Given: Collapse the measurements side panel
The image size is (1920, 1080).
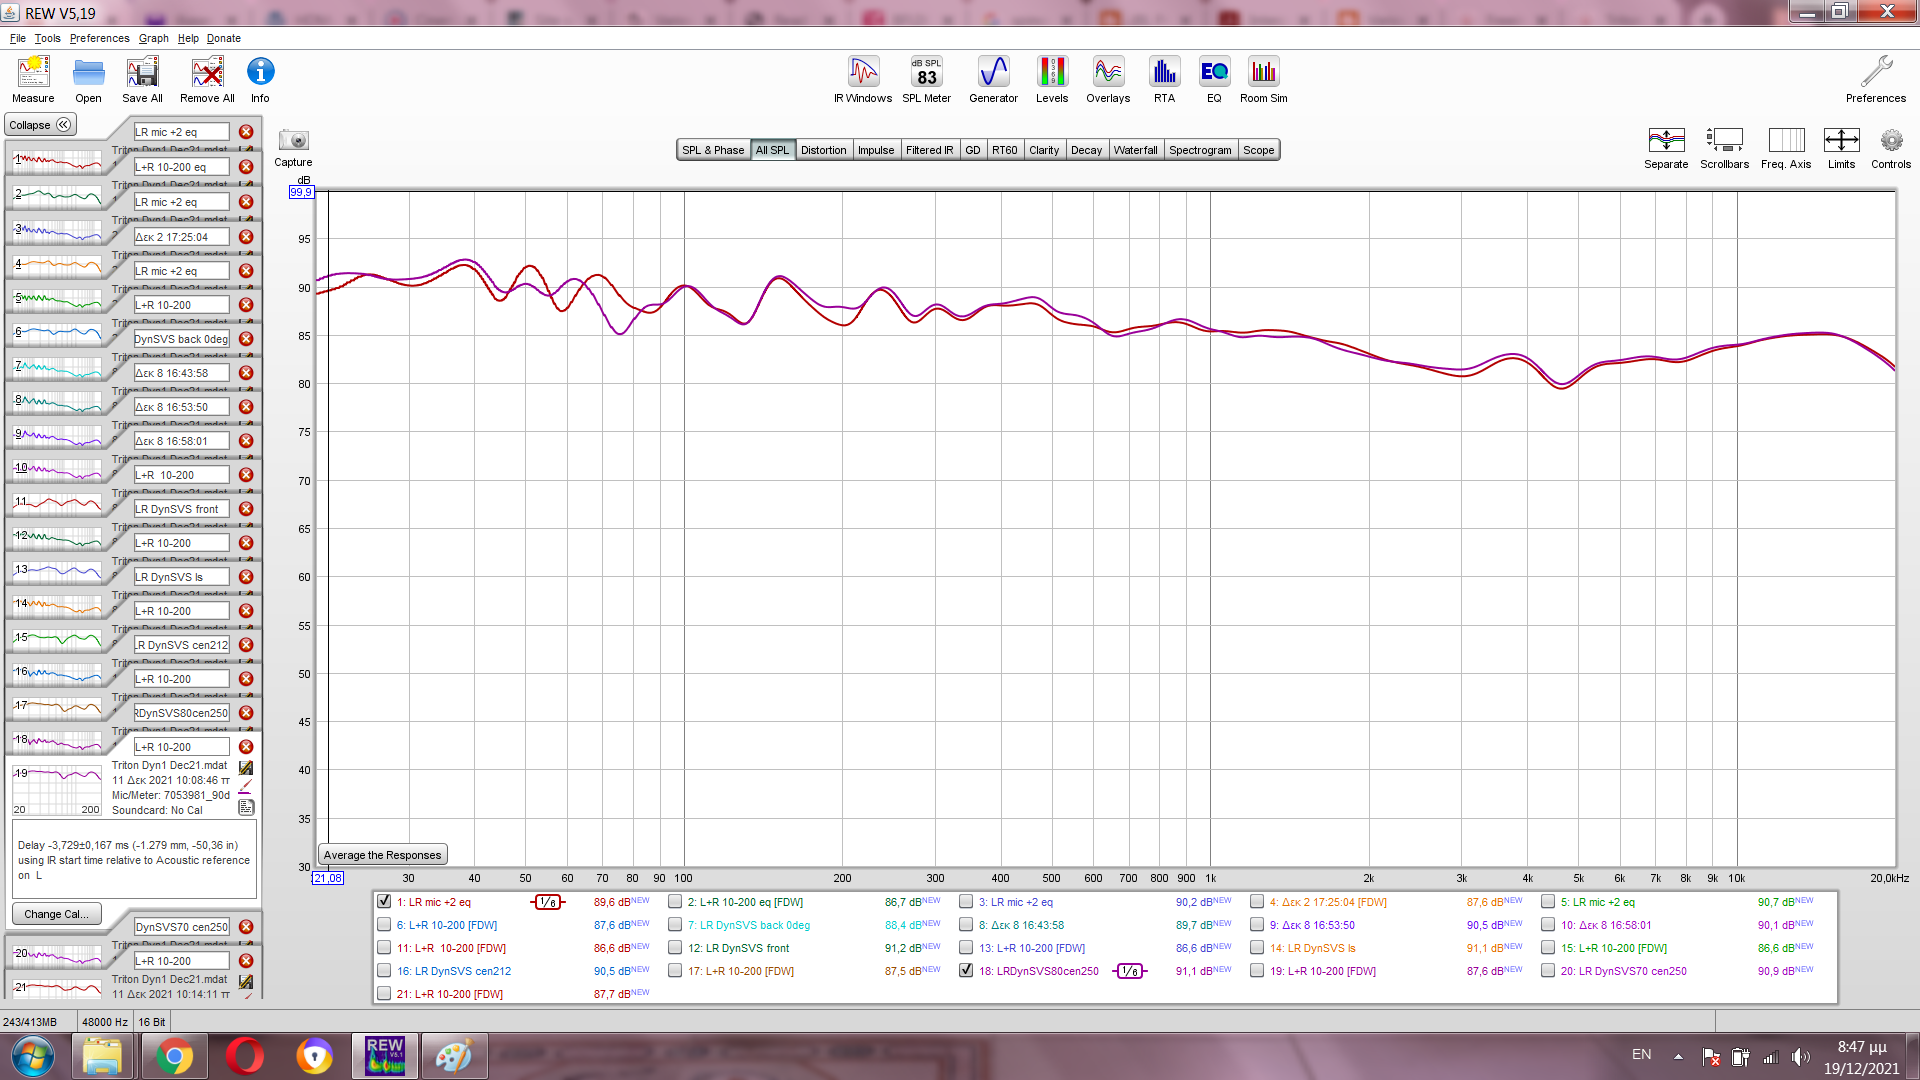Looking at the screenshot, I should point(40,125).
